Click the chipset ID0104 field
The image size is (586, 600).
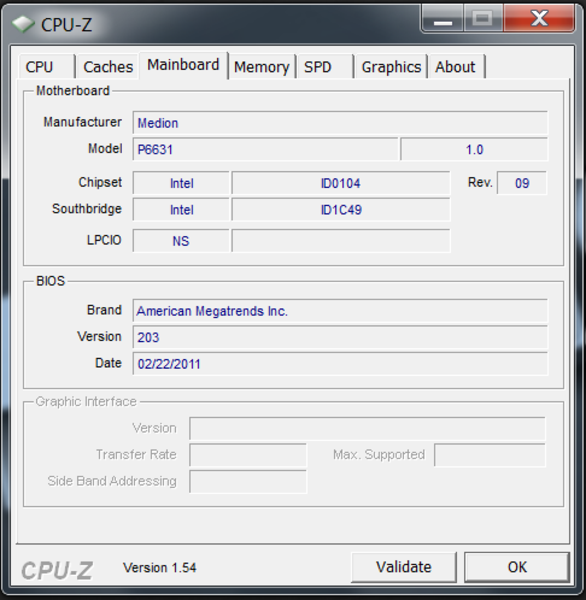point(341,183)
